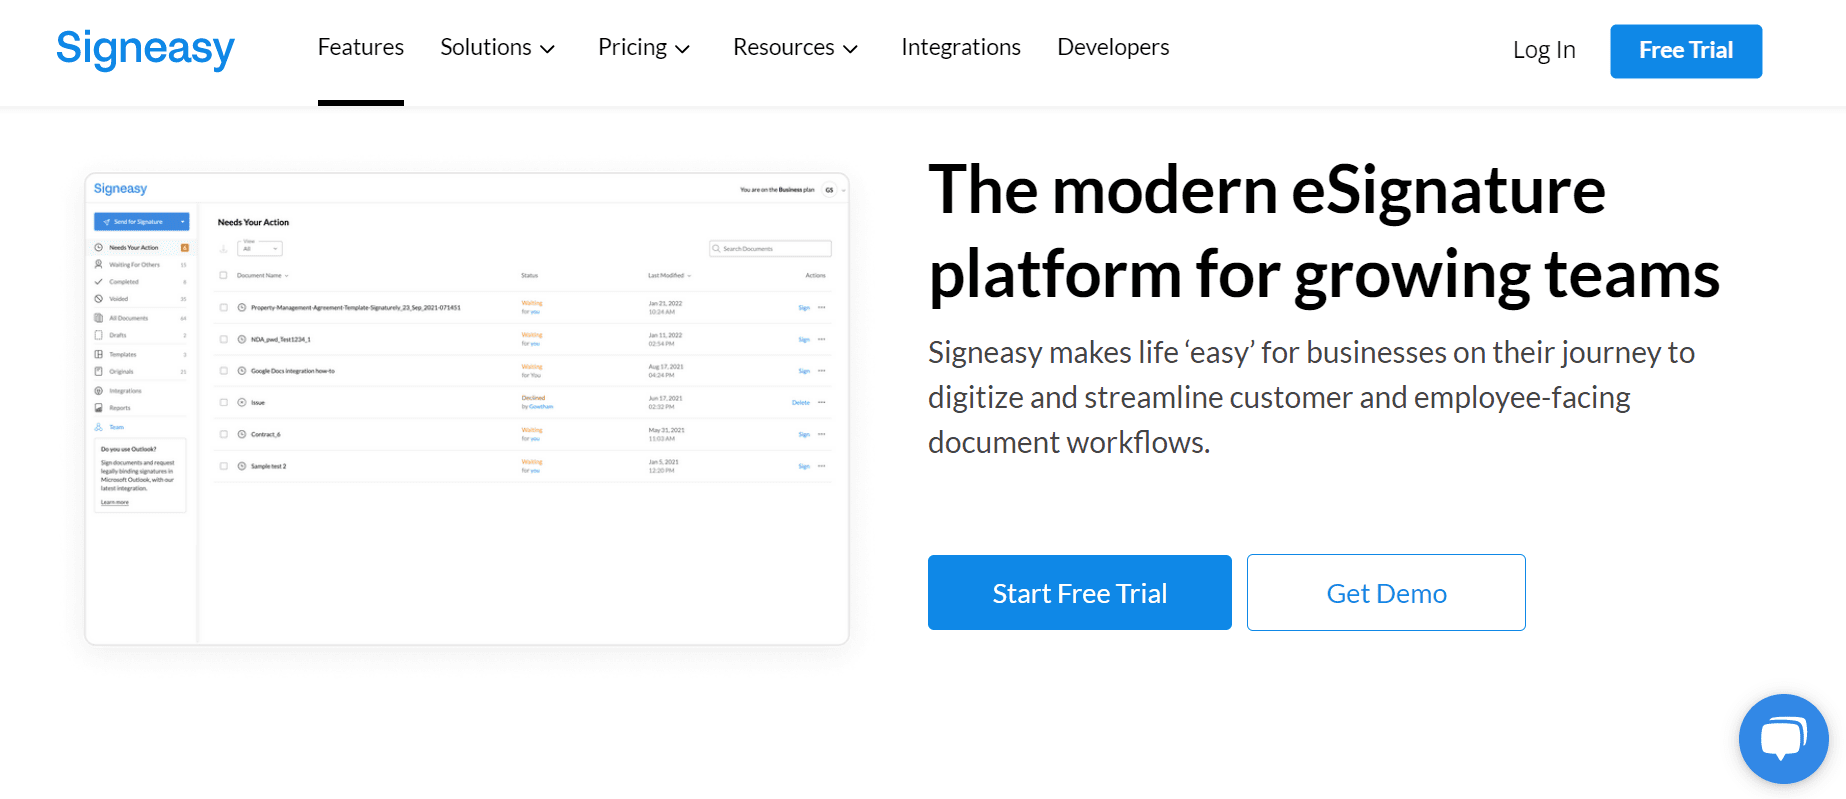Click the Search Documents field in preview
The height and width of the screenshot is (799, 1846).
771,248
